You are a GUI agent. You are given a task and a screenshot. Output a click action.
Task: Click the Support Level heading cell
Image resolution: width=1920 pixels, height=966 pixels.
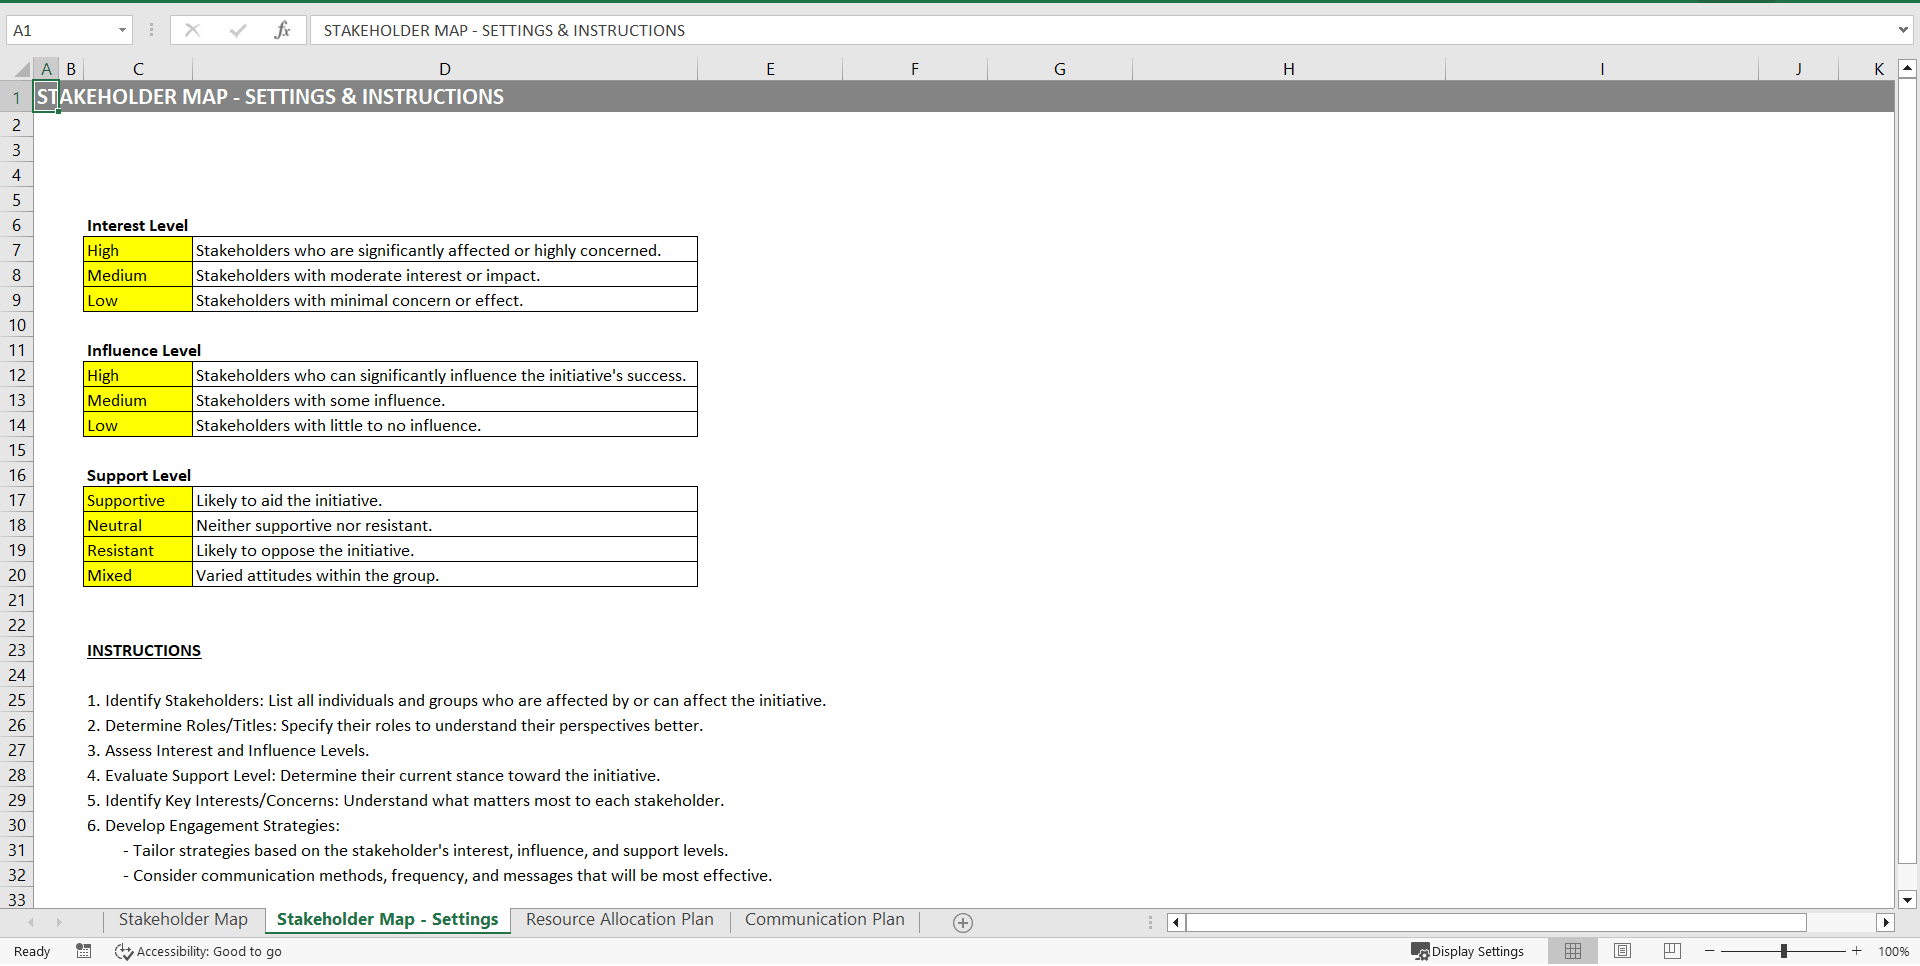[138, 475]
